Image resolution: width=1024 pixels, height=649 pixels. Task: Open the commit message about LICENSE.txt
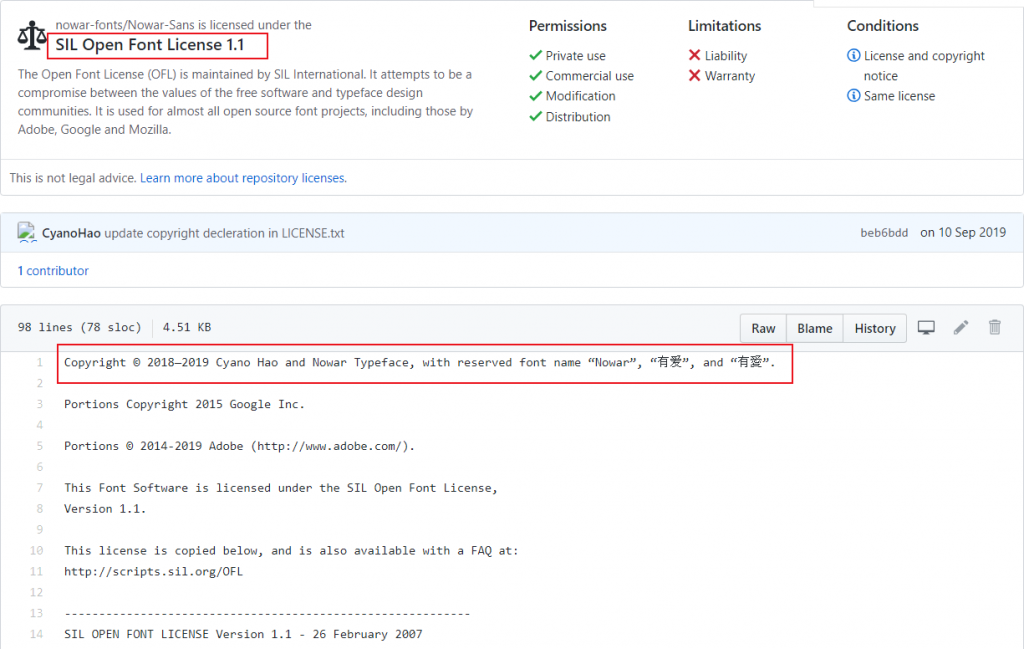pyautogui.click(x=225, y=233)
